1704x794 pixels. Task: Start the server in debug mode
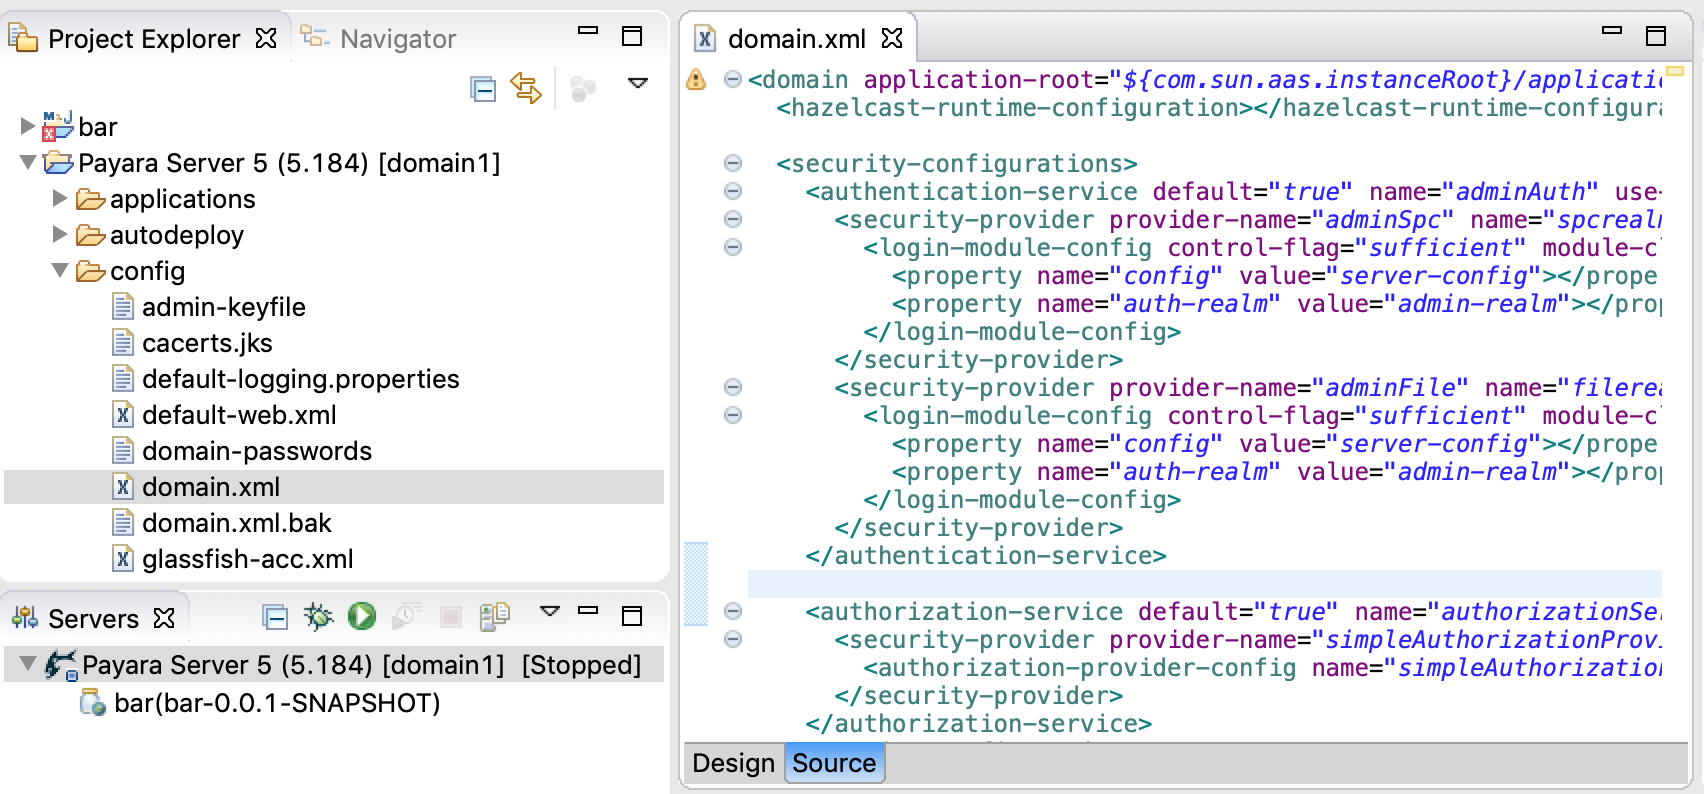[318, 616]
